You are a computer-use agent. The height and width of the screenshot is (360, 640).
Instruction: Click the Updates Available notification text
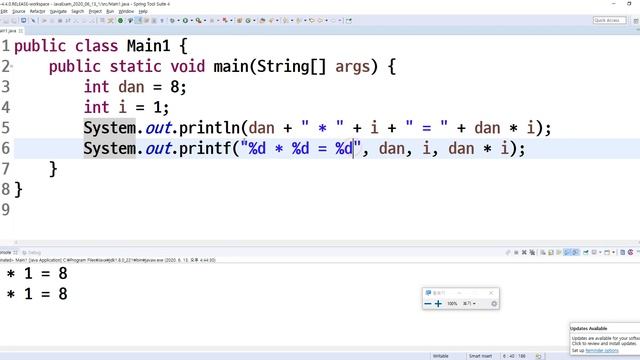point(589,329)
